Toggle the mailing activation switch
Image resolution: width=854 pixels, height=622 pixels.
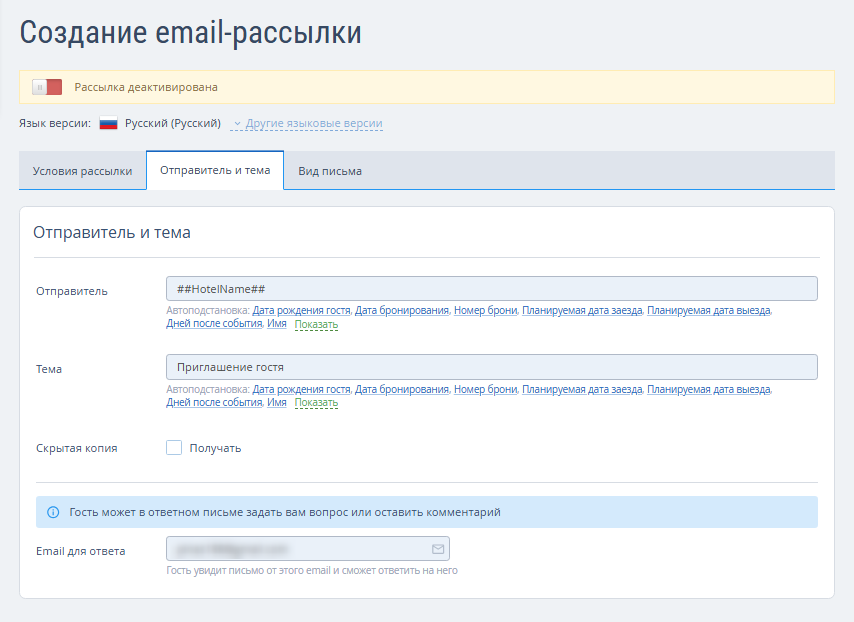pyautogui.click(x=46, y=87)
